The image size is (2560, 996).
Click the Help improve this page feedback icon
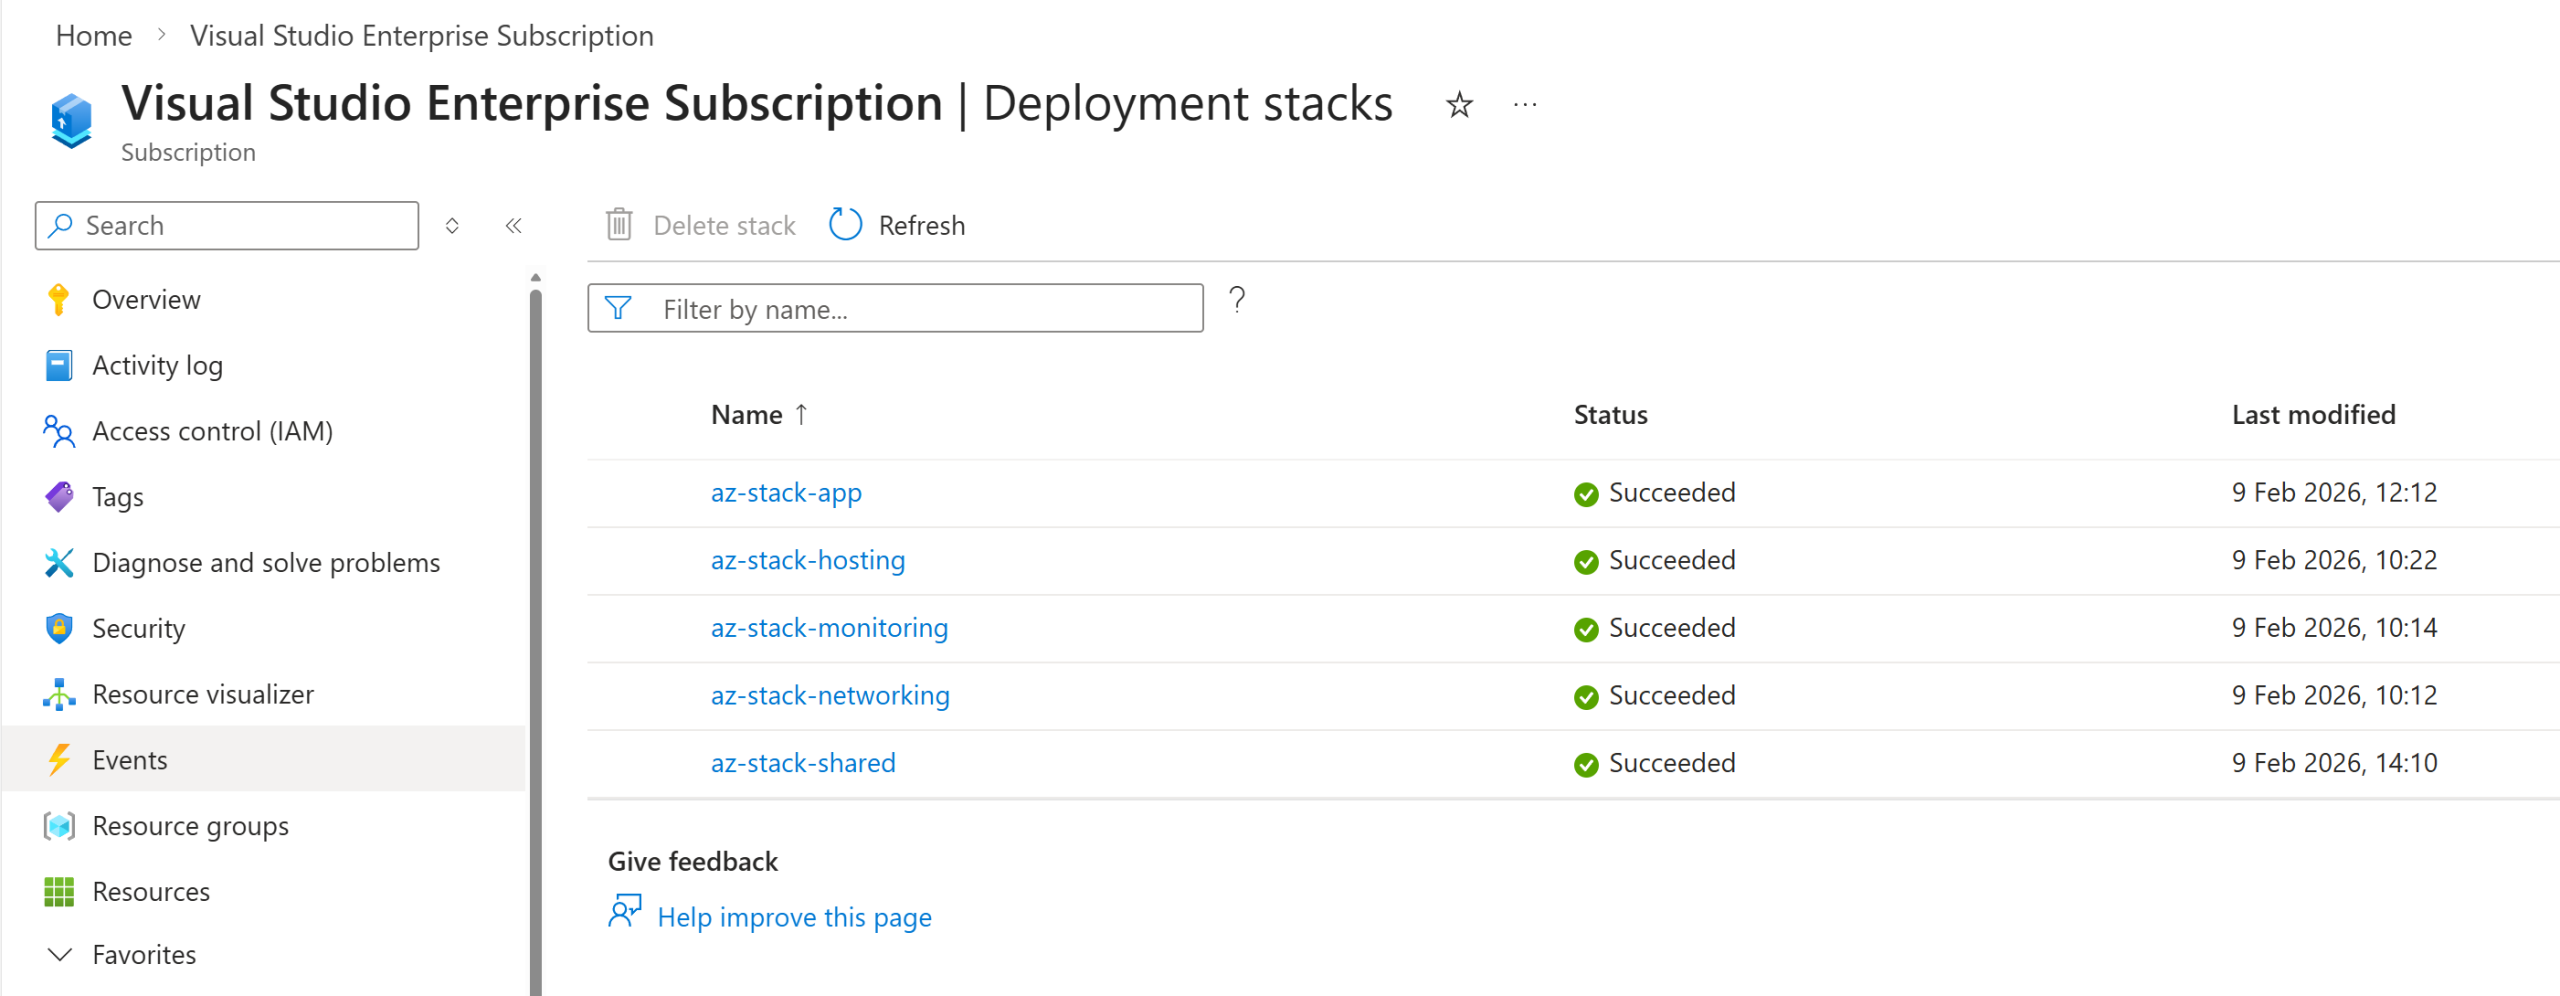pyautogui.click(x=625, y=913)
